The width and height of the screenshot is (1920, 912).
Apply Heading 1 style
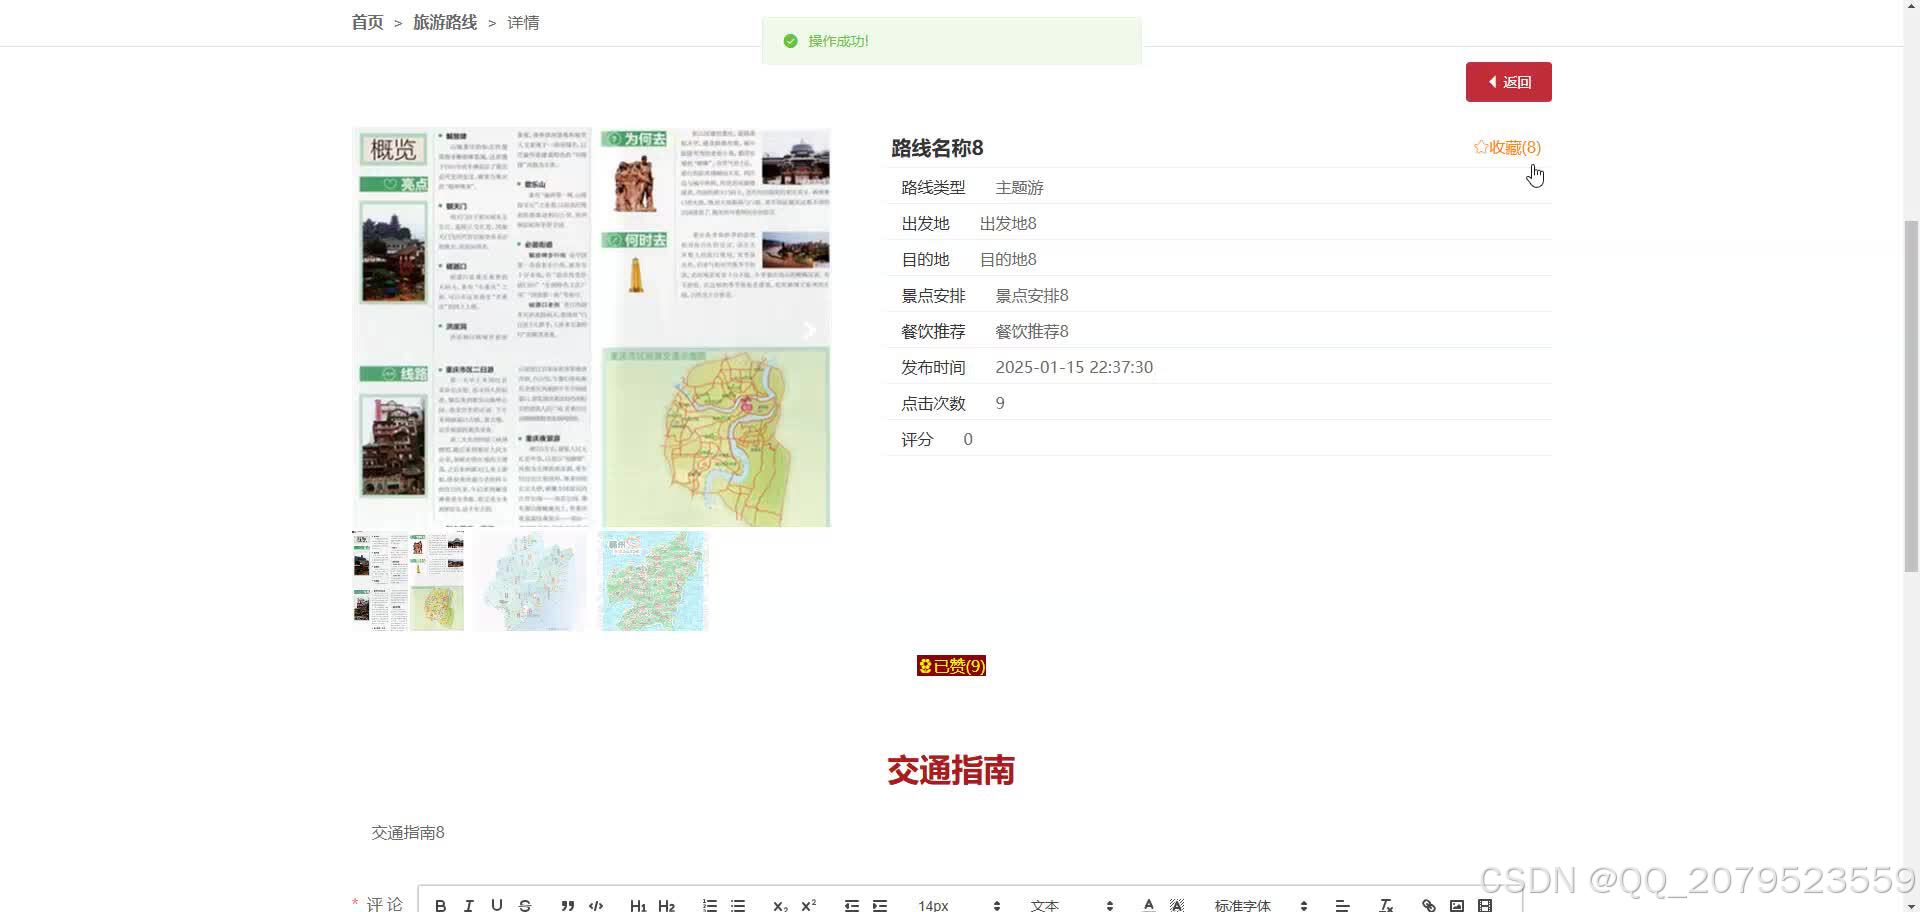638,905
